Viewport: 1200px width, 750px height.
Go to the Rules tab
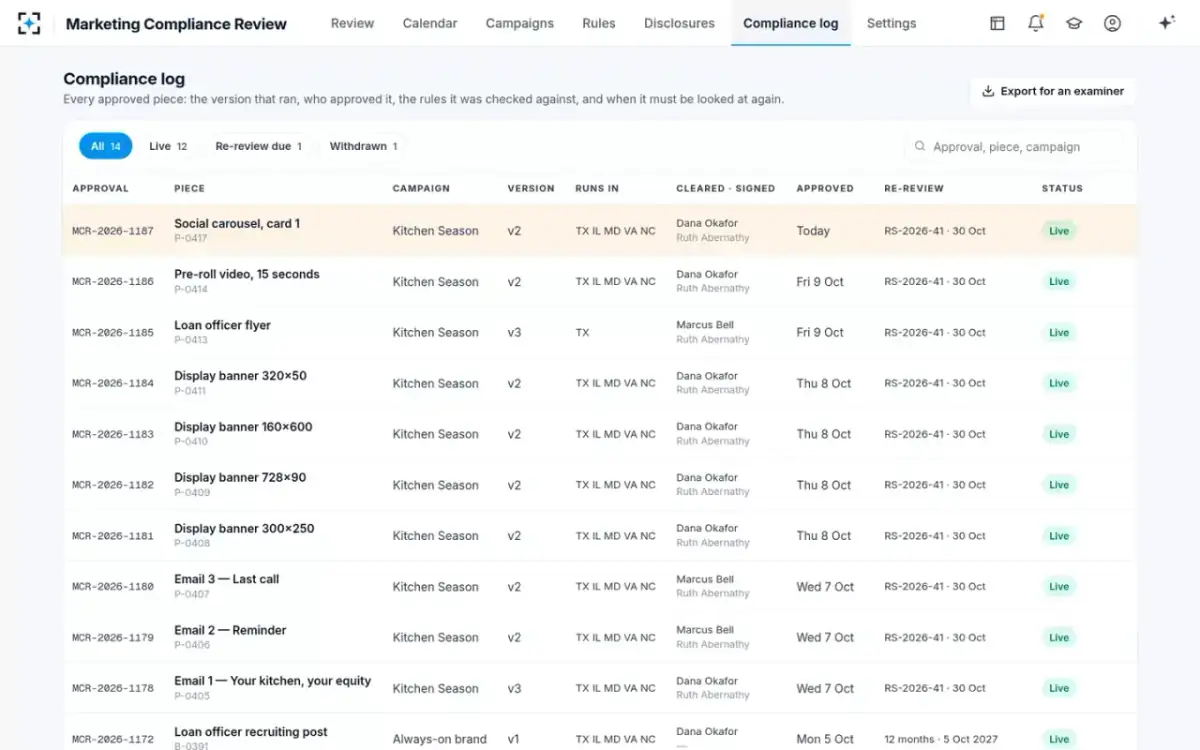pyautogui.click(x=599, y=23)
